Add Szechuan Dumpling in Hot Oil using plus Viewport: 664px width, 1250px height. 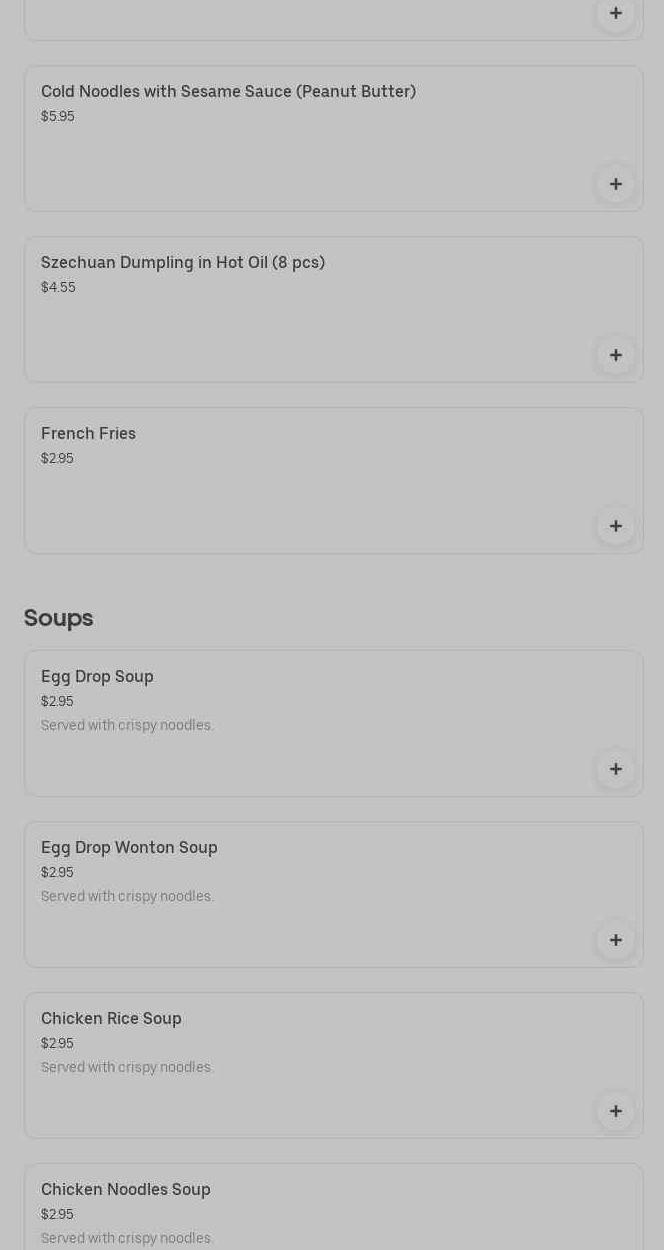pyautogui.click(x=616, y=355)
